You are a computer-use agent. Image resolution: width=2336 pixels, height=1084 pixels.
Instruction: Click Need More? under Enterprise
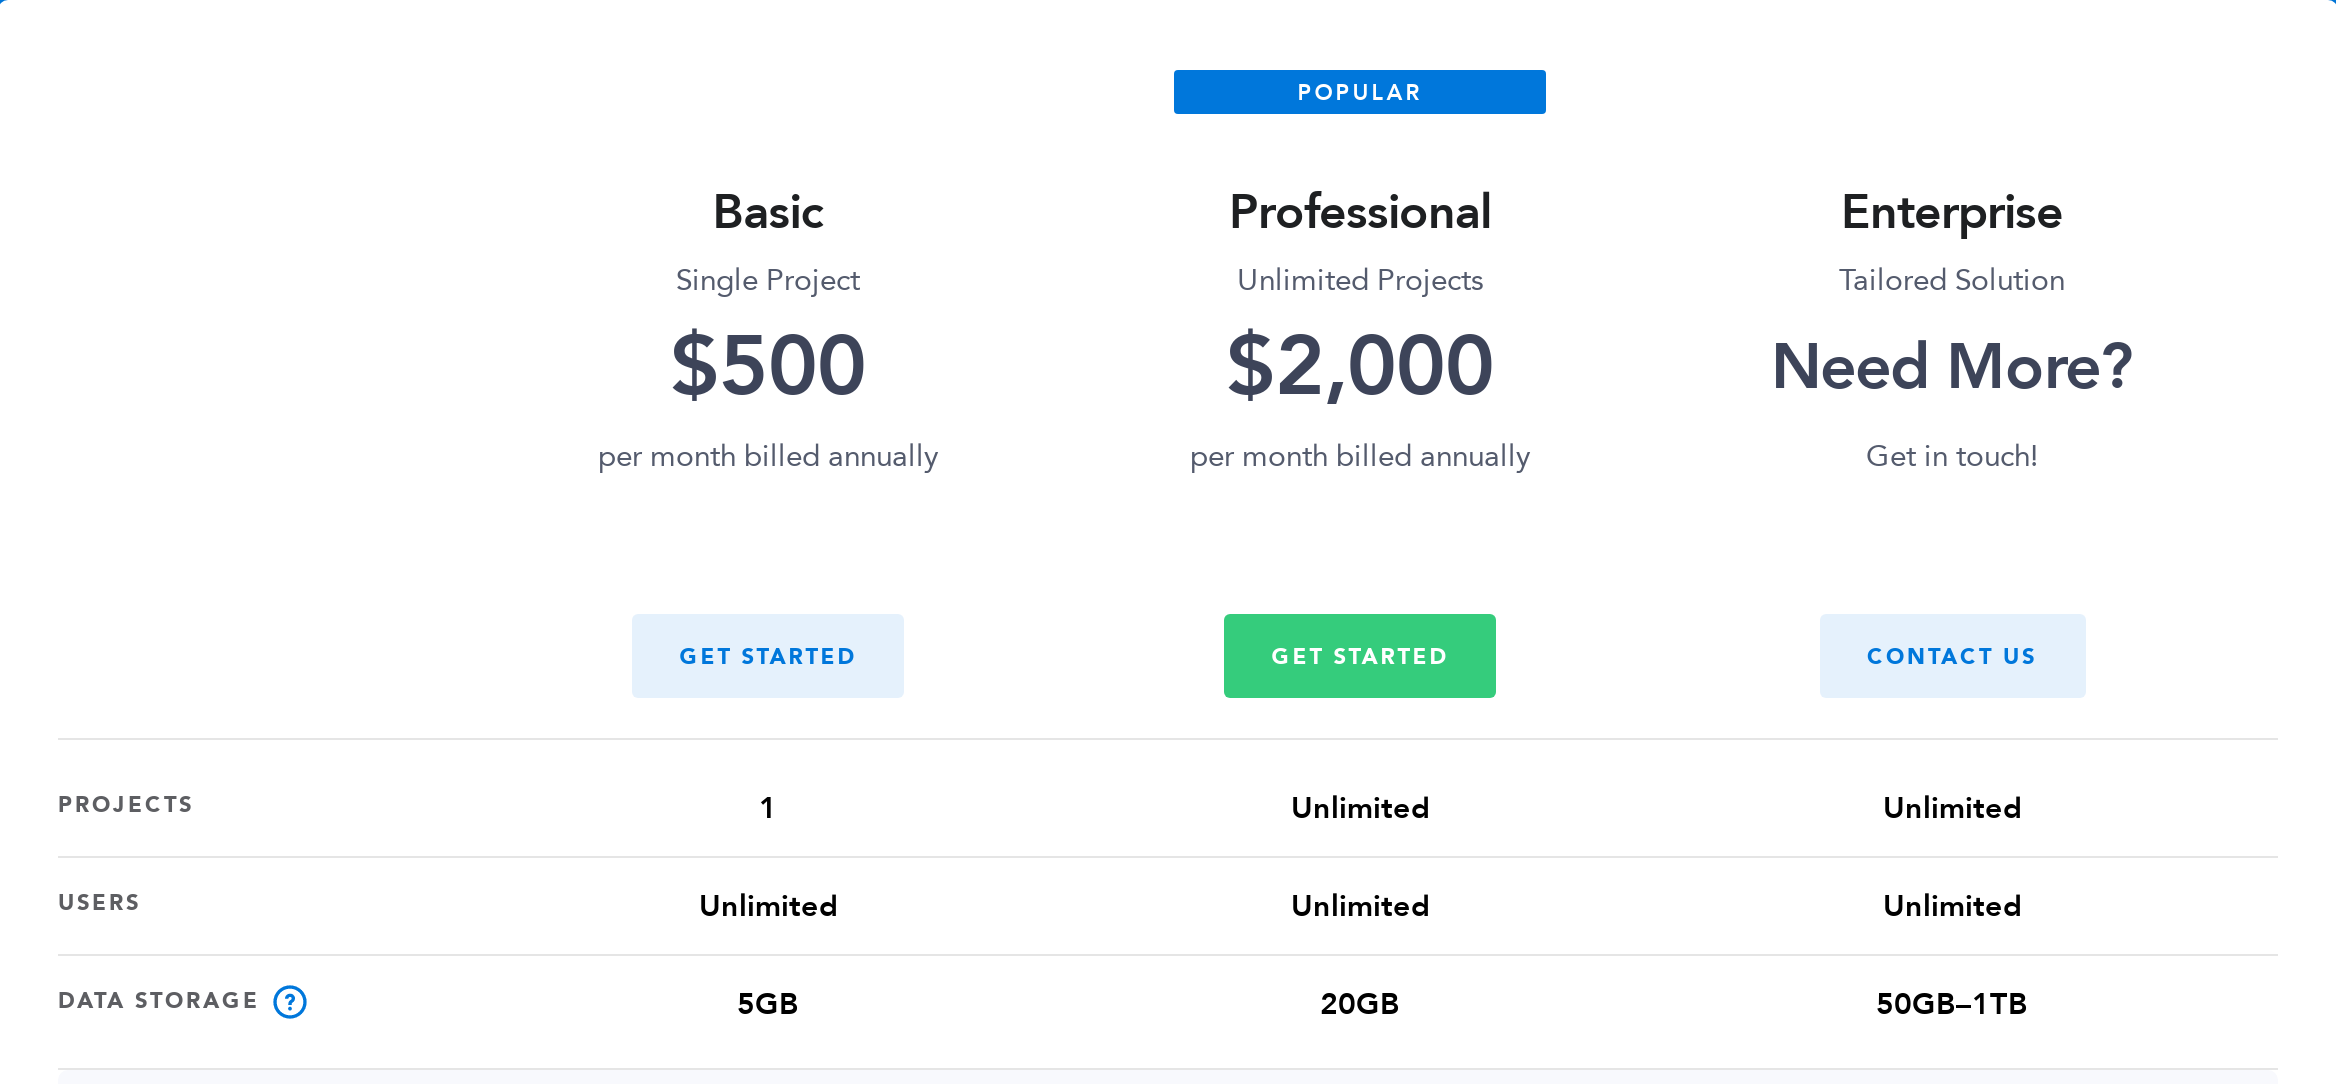tap(1951, 367)
